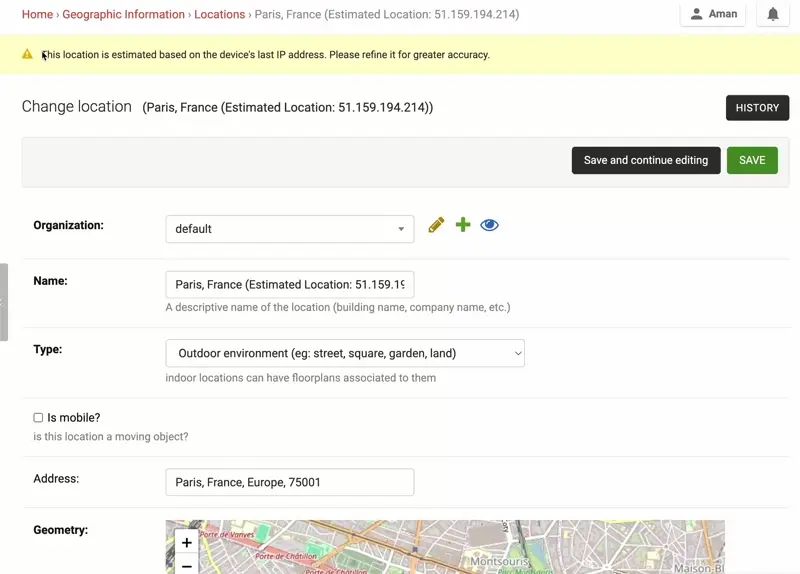Viewport: 800px width, 574px height.
Task: Focus the Address input field
Action: click(290, 482)
